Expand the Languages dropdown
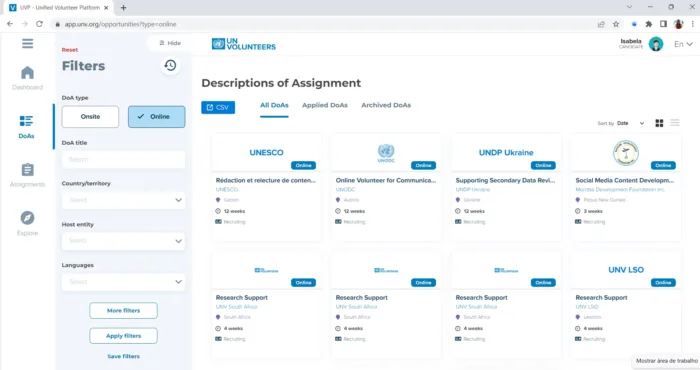Screen dimensions: 700x370 (x=123, y=282)
